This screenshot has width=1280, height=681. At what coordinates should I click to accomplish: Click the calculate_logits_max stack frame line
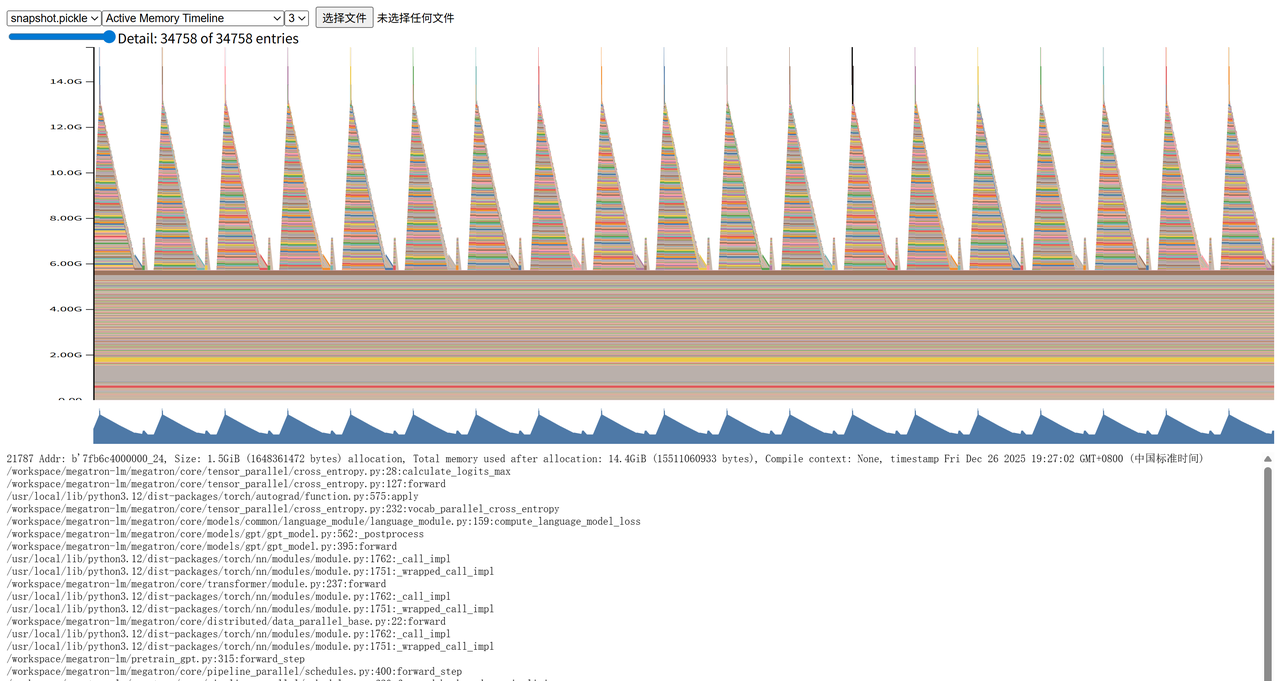(x=258, y=471)
